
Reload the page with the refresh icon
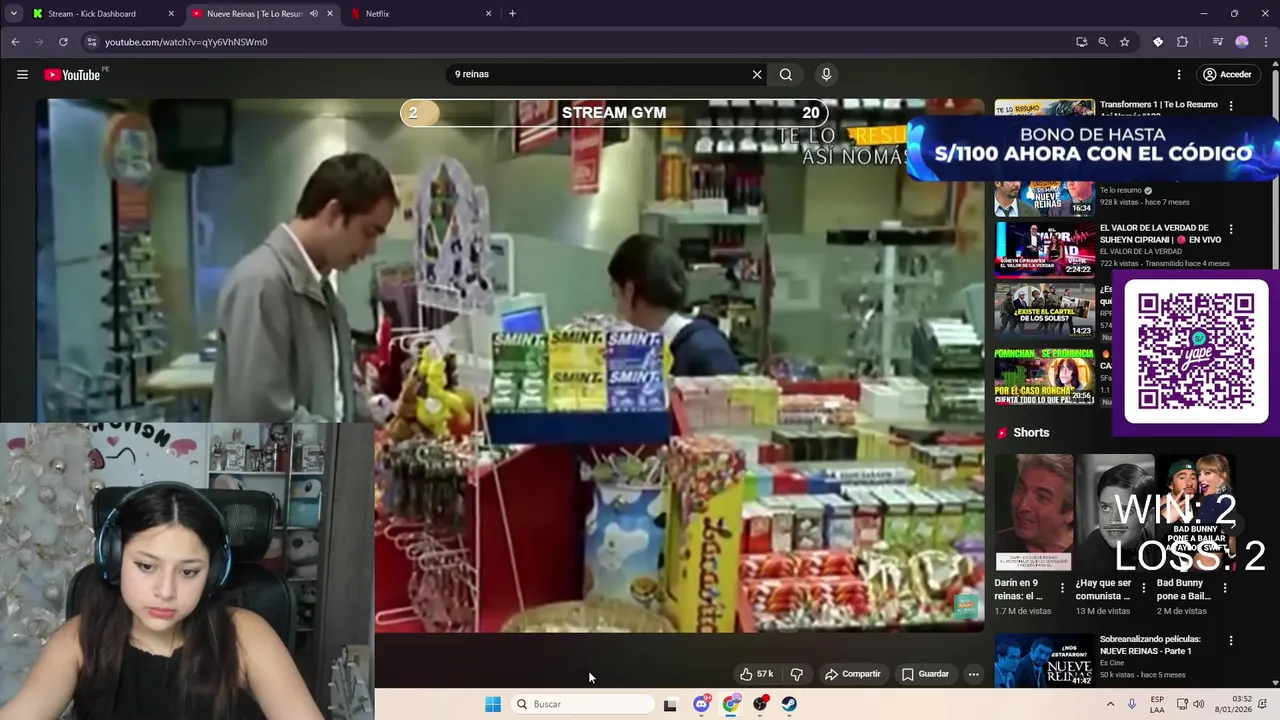point(63,42)
